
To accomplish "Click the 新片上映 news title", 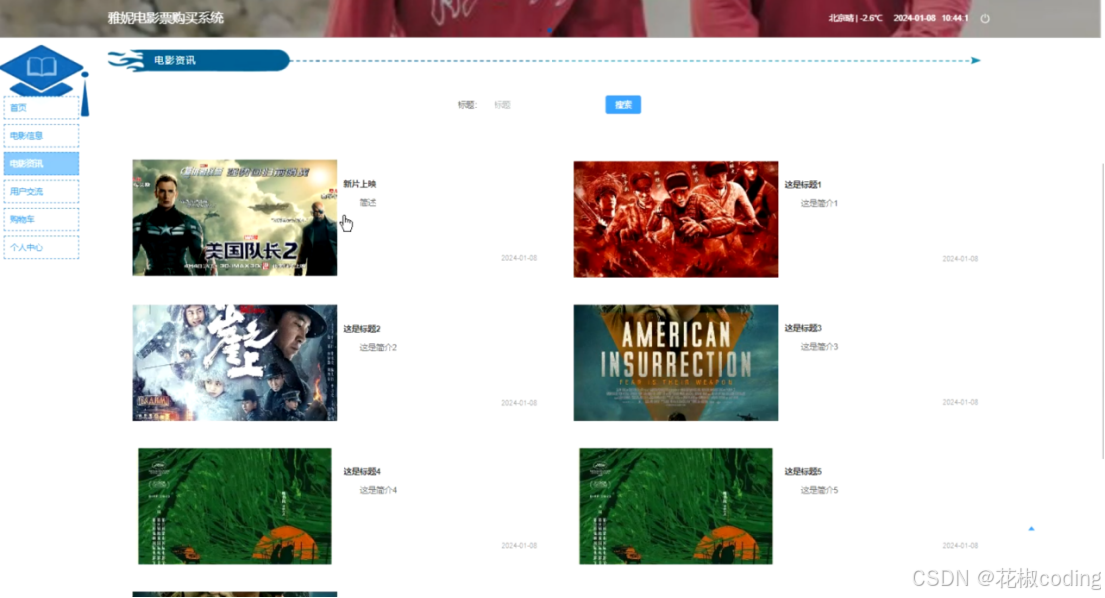I will (359, 184).
